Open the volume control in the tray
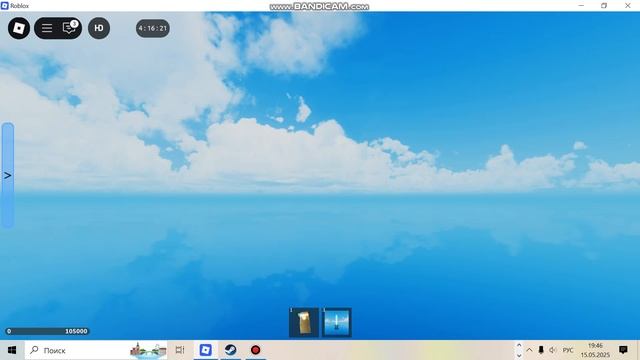This screenshot has width=640, height=360. pyautogui.click(x=553, y=350)
